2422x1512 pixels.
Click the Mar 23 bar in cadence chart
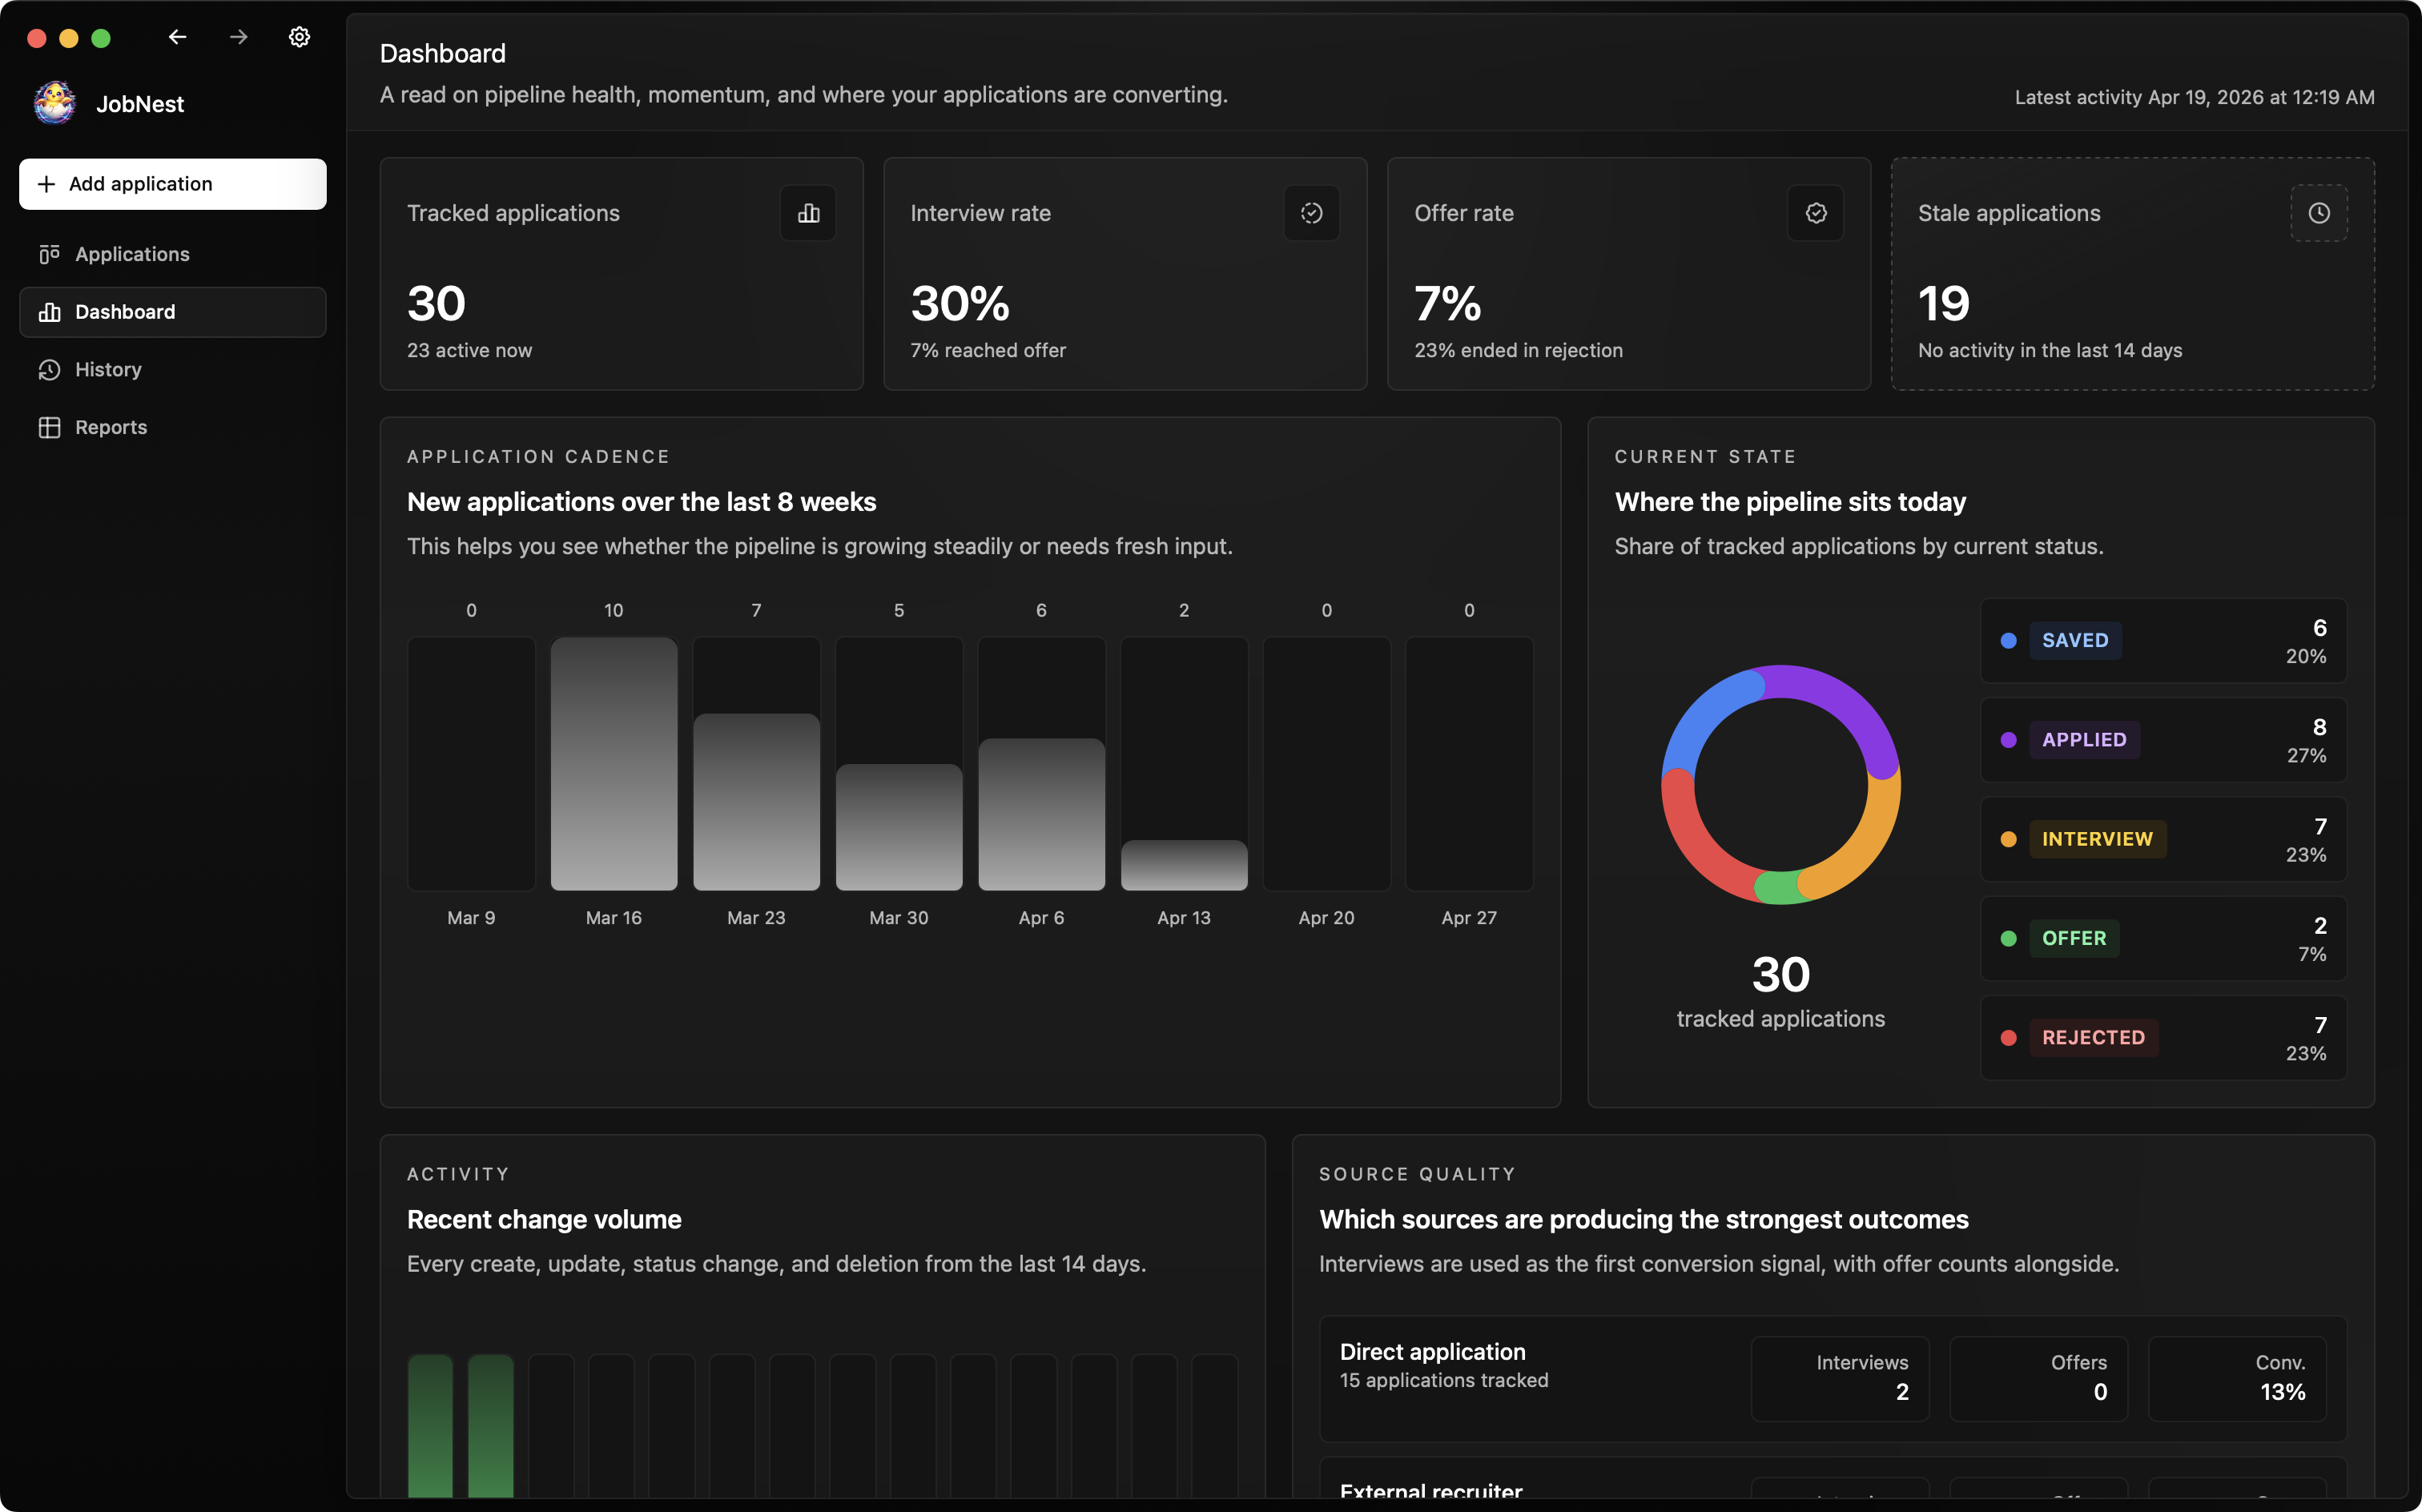click(756, 802)
